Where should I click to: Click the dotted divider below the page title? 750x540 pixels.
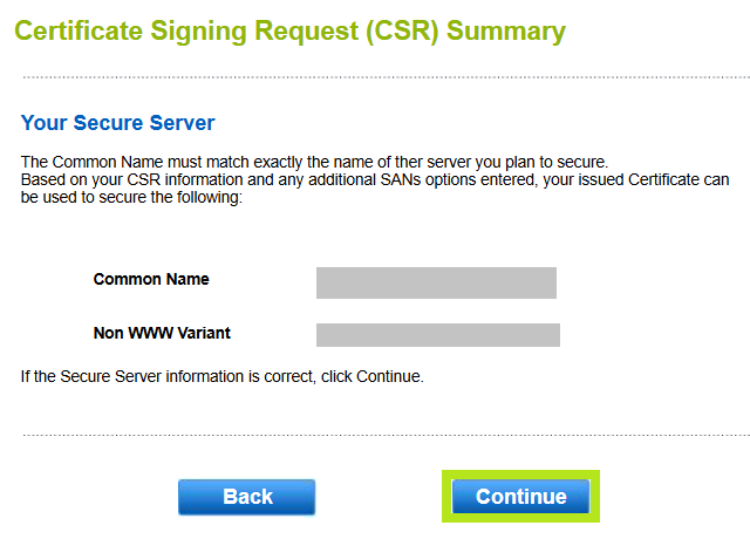click(385, 77)
